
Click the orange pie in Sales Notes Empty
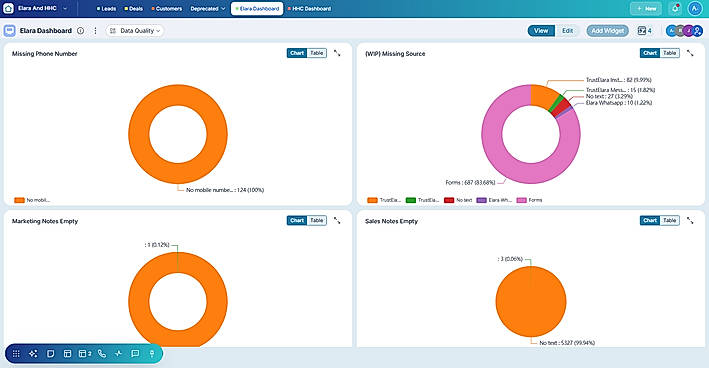(x=531, y=302)
